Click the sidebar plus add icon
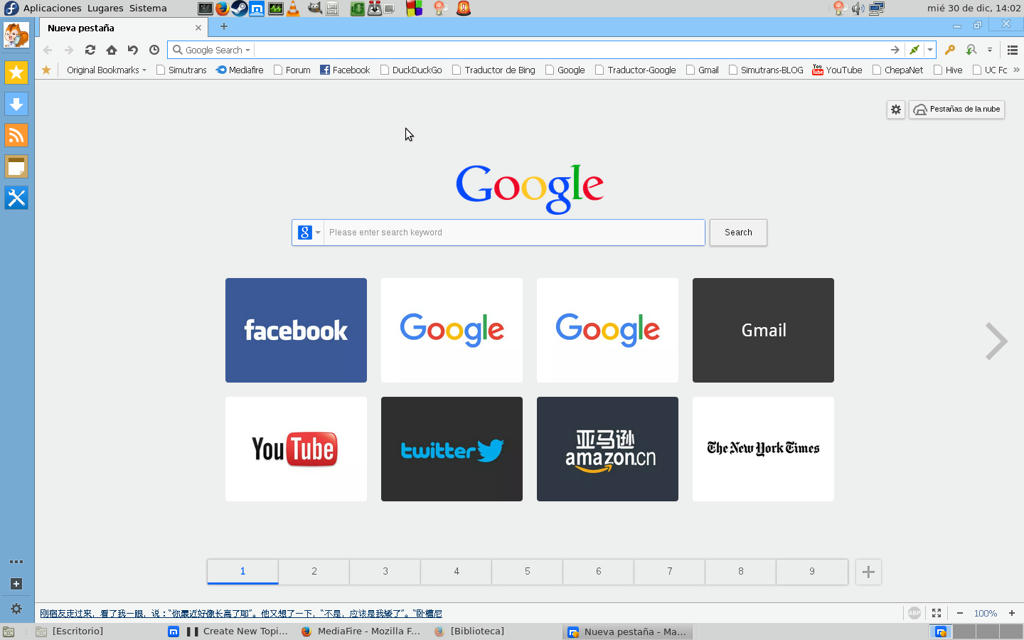The width and height of the screenshot is (1024, 640). [16, 584]
